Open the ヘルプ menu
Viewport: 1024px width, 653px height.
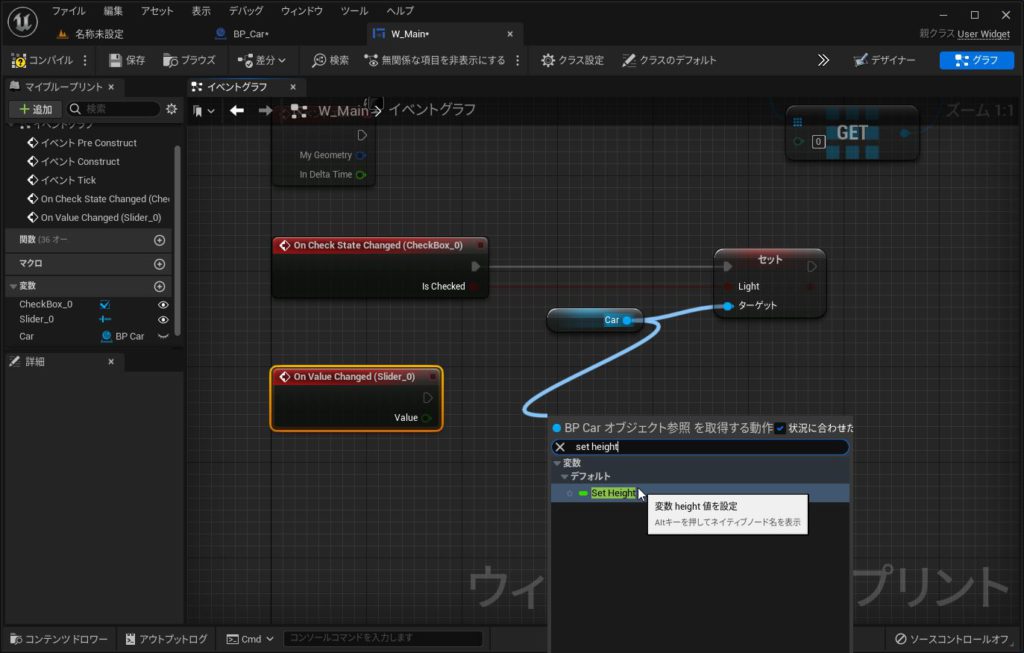pyautogui.click(x=400, y=11)
